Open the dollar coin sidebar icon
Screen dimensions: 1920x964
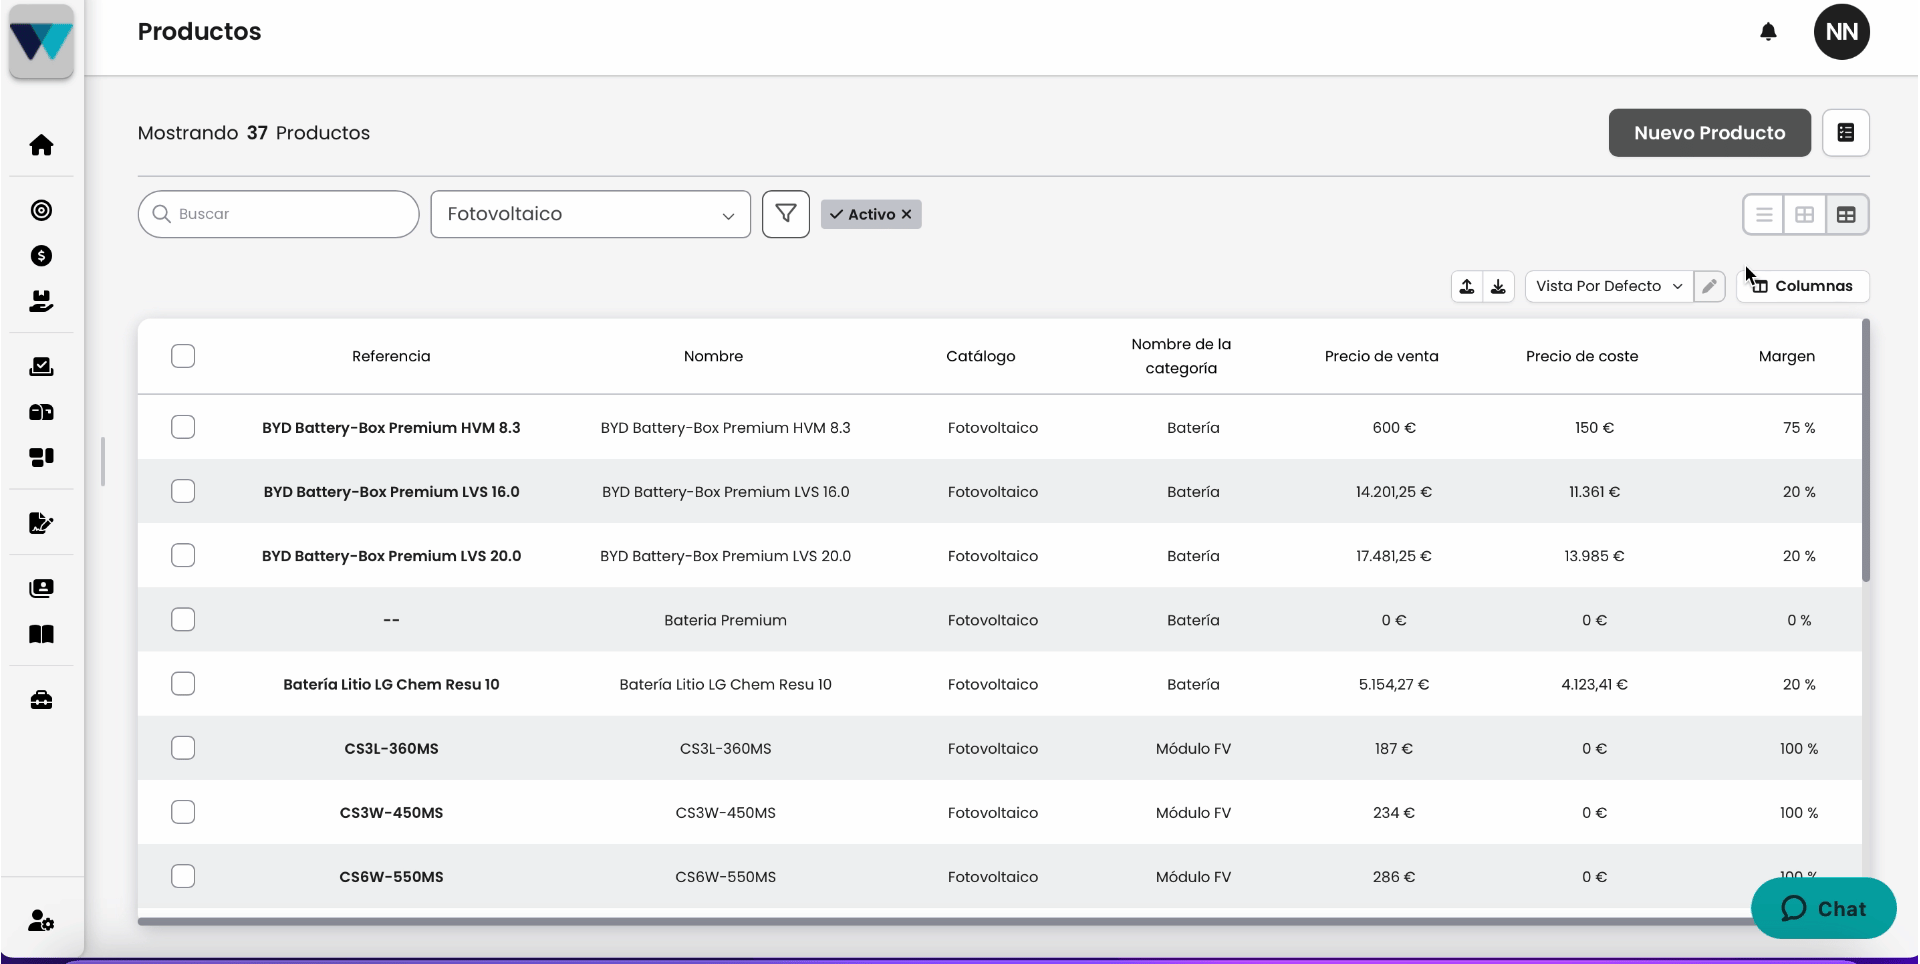pos(41,256)
